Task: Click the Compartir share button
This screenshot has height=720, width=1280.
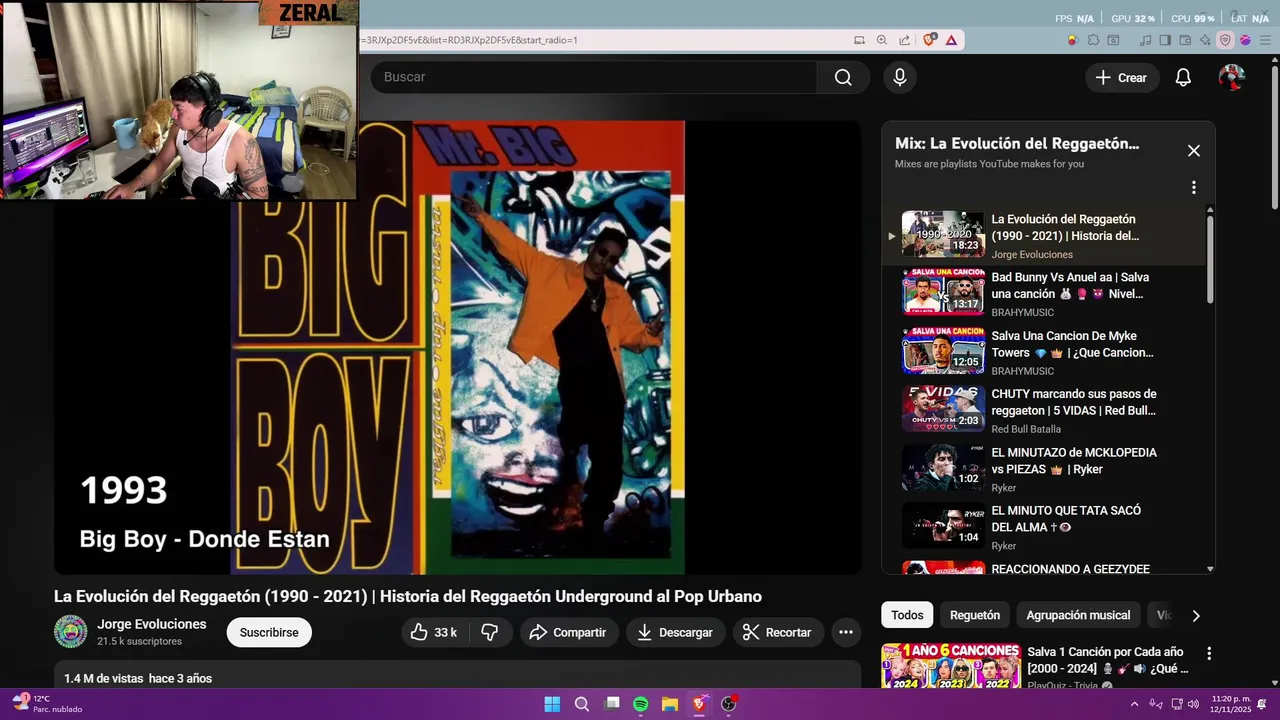Action: [x=568, y=632]
